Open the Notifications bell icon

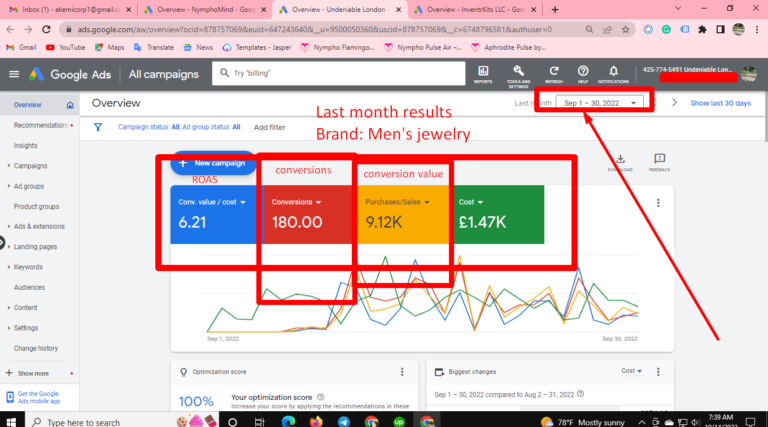pyautogui.click(x=612, y=73)
